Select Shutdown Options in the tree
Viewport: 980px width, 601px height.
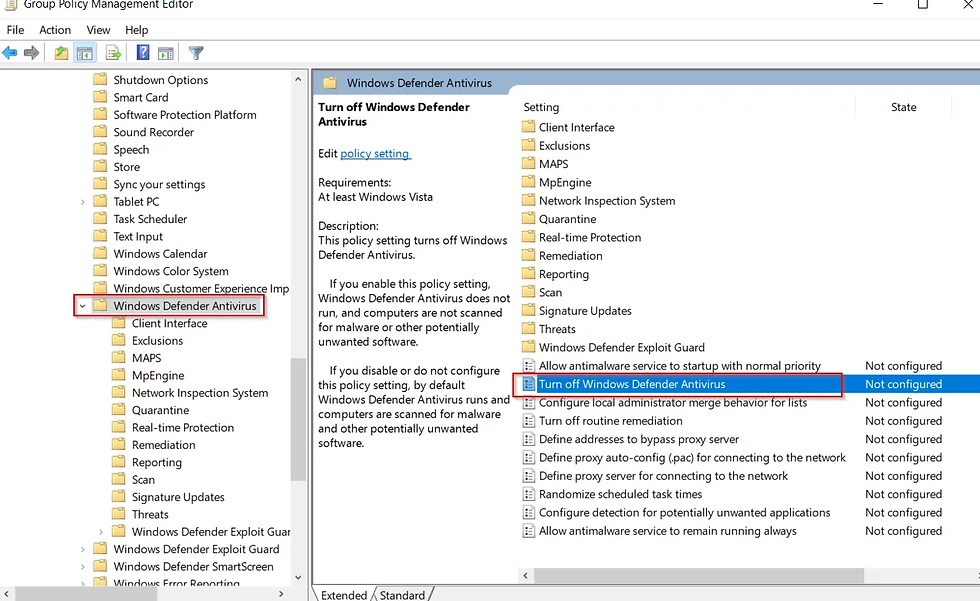point(161,80)
